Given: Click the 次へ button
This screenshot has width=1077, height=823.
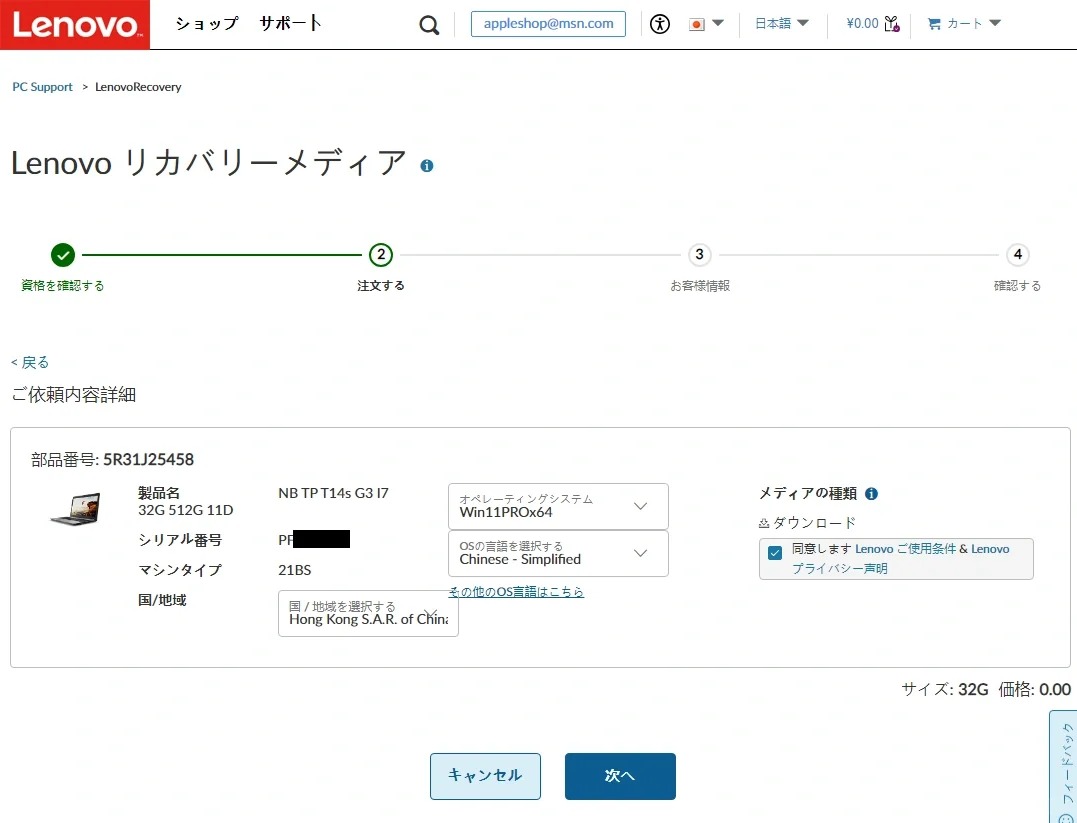Looking at the screenshot, I should coord(620,776).
